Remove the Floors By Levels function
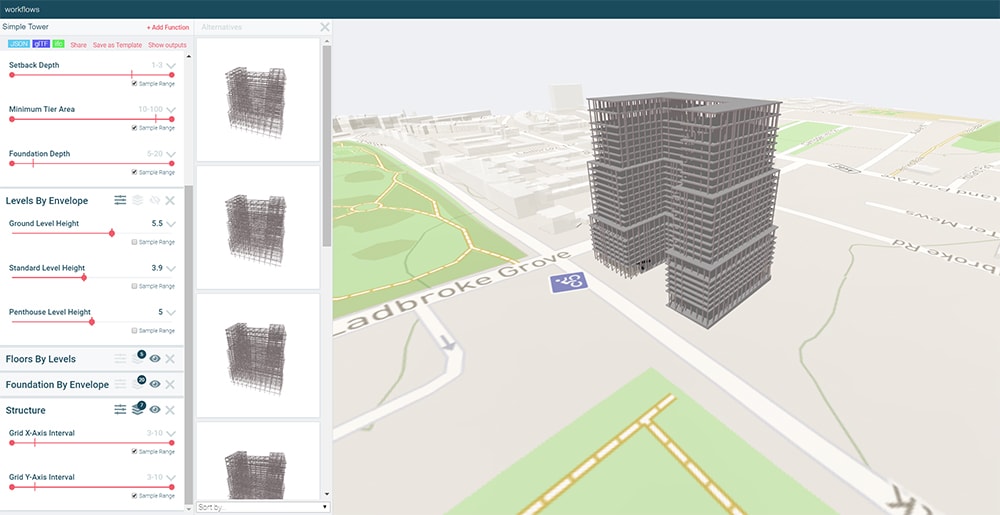This screenshot has height=515, width=1000. [170, 359]
